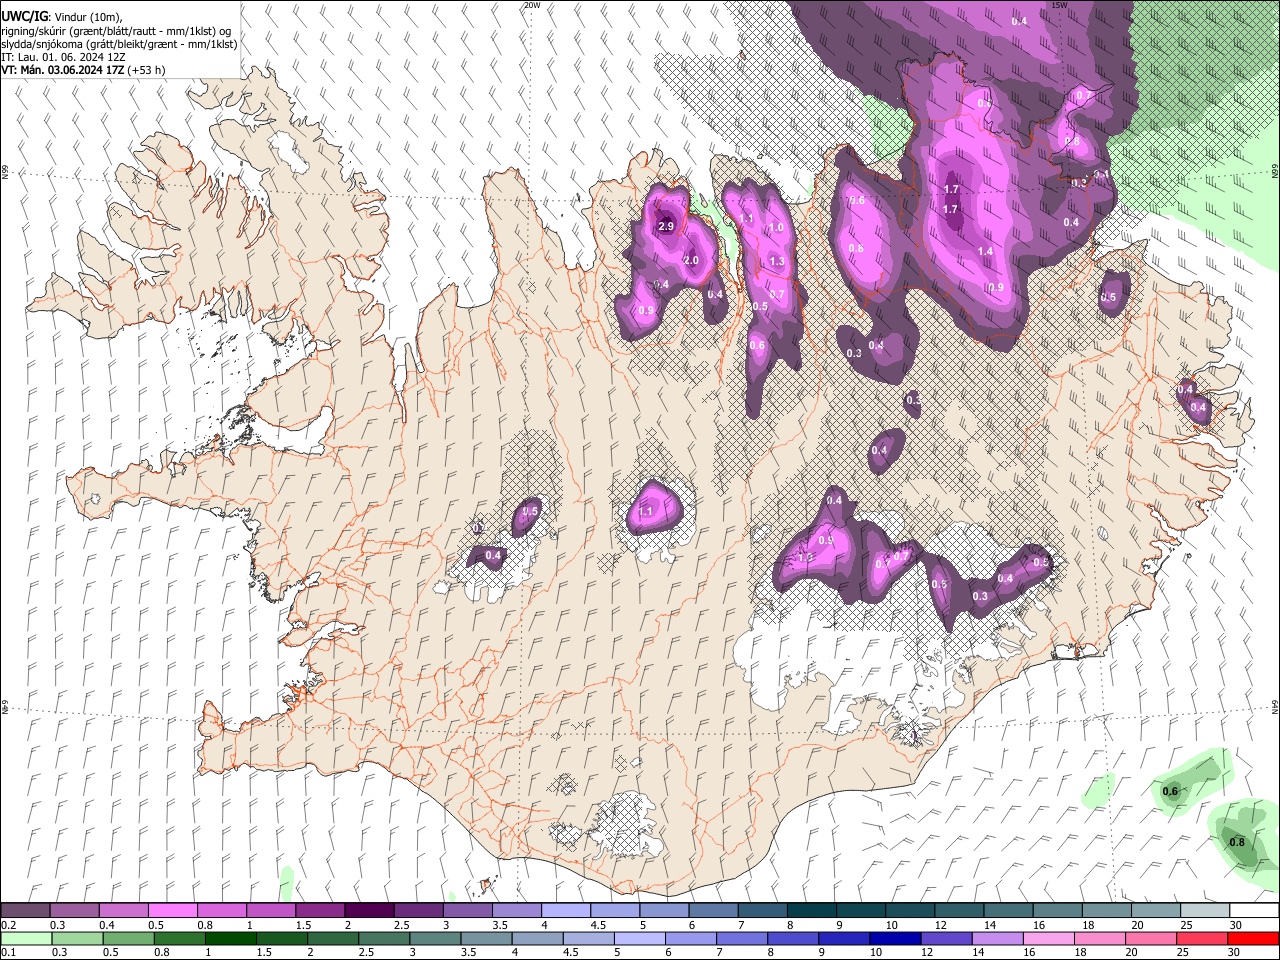Click the '0.4' label in the legend

pos(107,925)
